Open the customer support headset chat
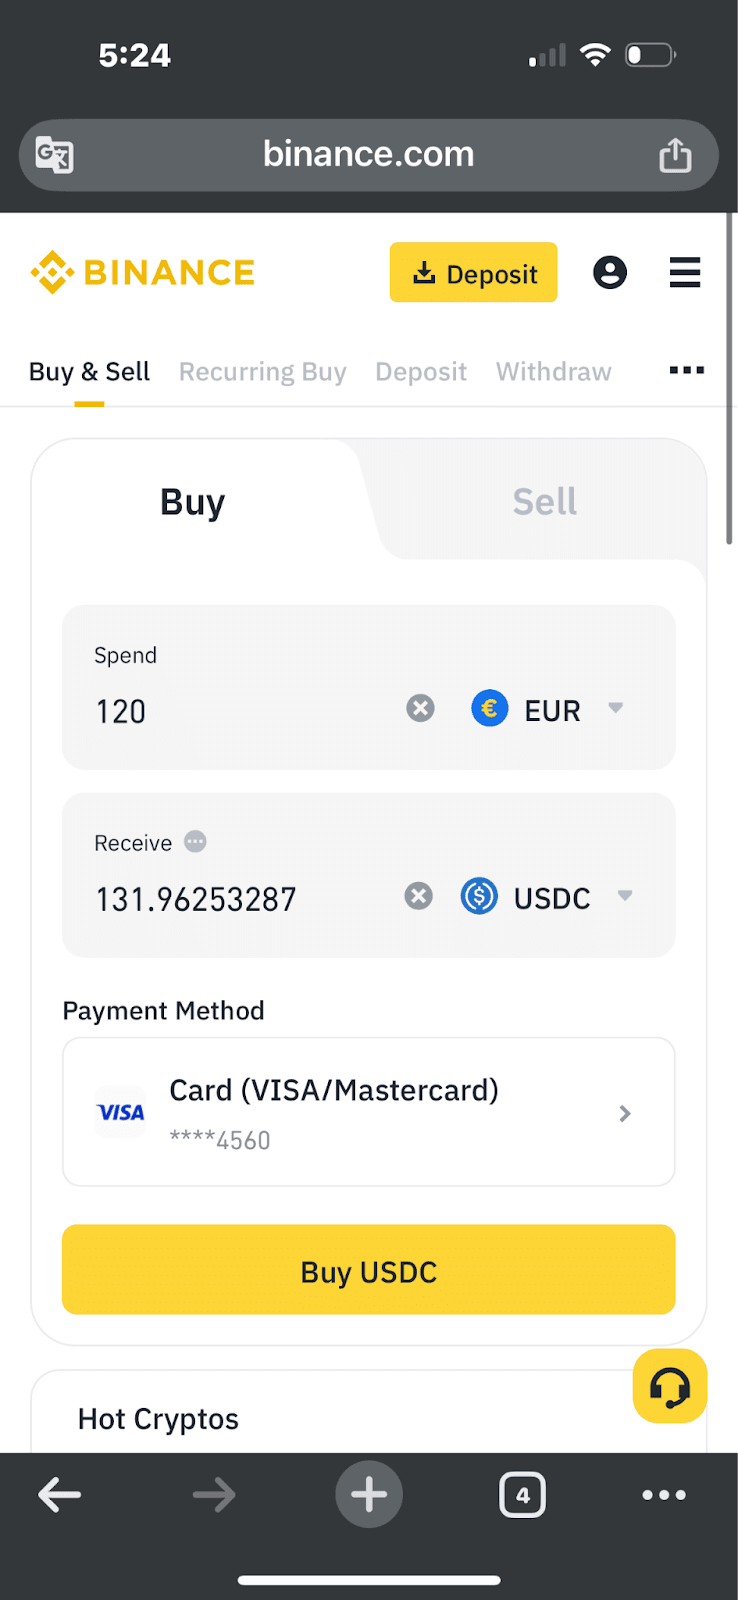Image resolution: width=738 pixels, height=1600 pixels. (669, 1387)
